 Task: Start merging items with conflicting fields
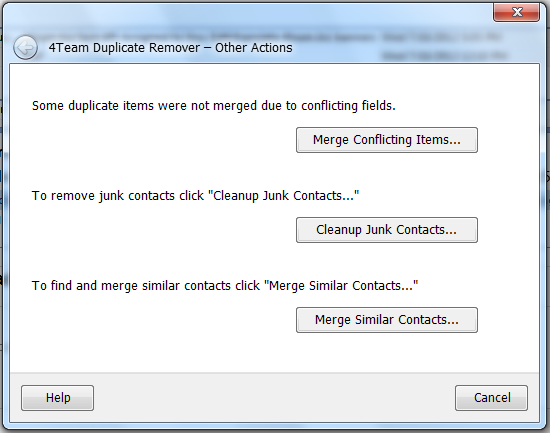387,140
